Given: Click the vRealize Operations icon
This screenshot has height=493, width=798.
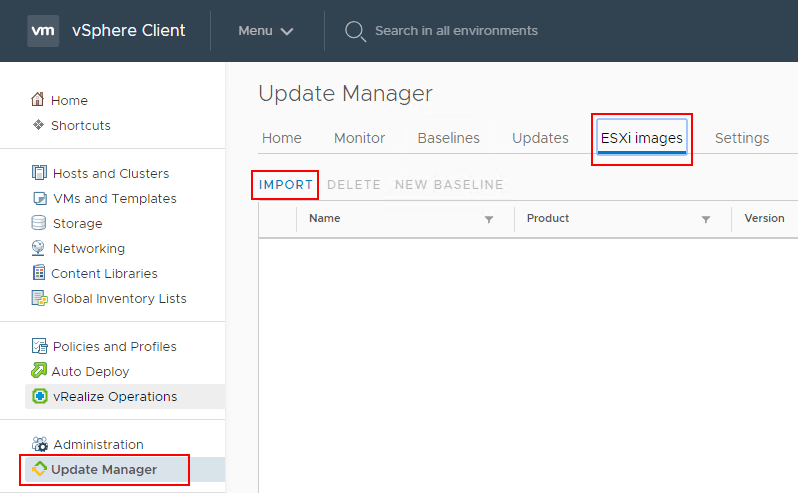Looking at the screenshot, I should [x=40, y=396].
